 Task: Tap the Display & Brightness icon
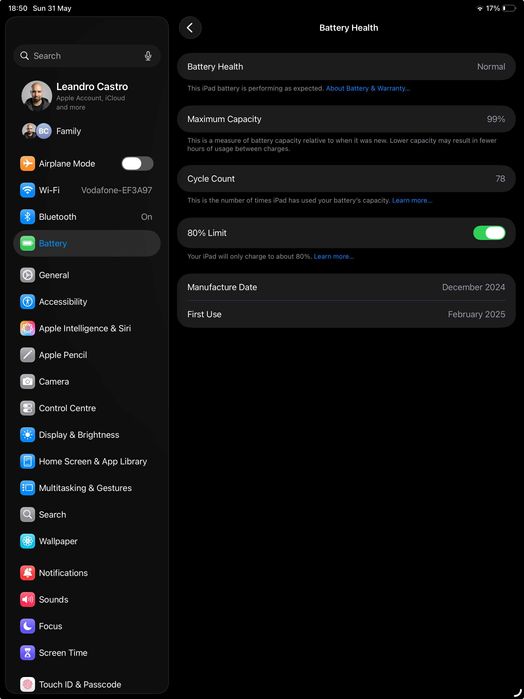coord(27,435)
